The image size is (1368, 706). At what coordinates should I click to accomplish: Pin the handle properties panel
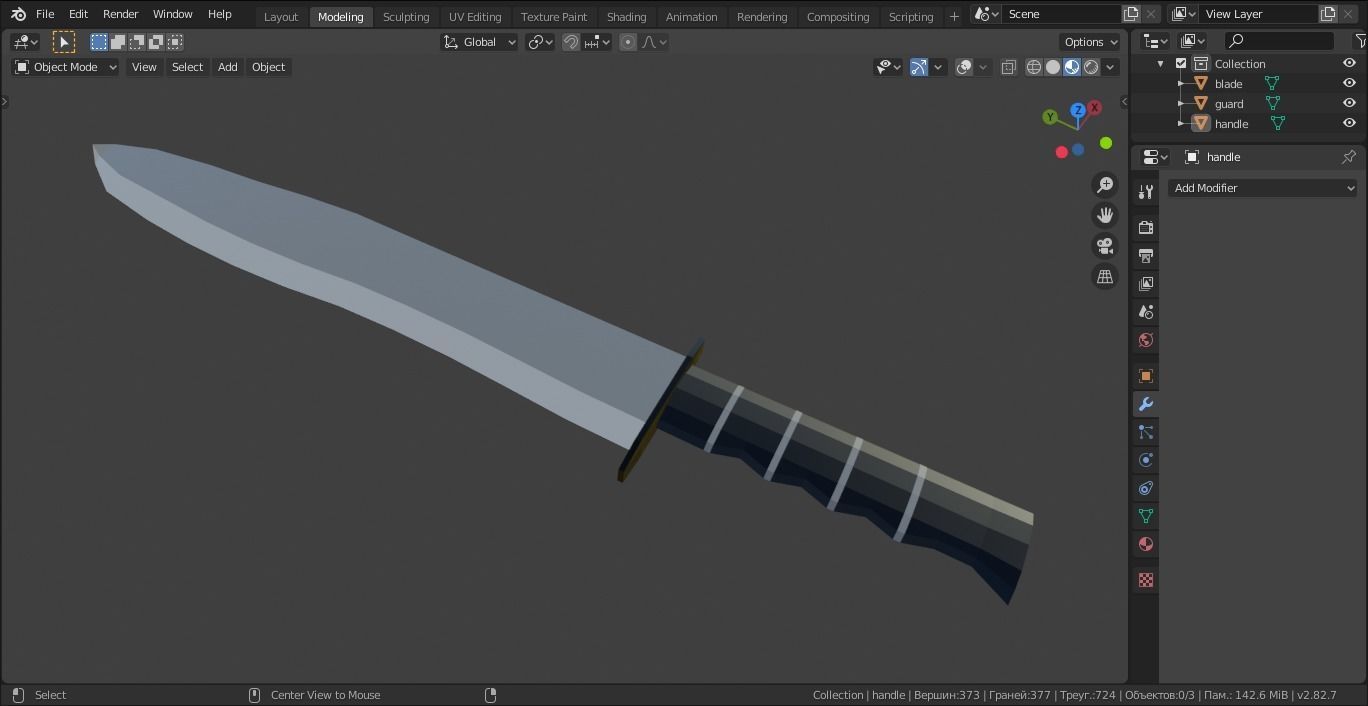pos(1349,157)
